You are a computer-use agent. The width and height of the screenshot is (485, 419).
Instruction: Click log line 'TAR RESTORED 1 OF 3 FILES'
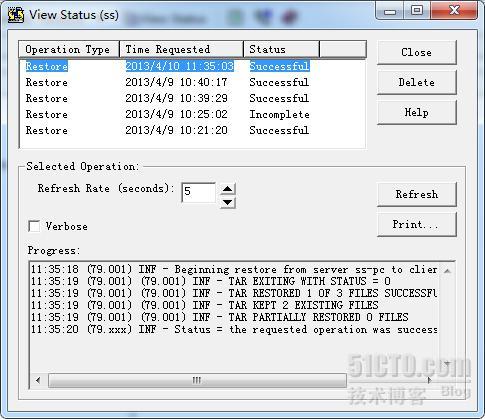point(234,293)
